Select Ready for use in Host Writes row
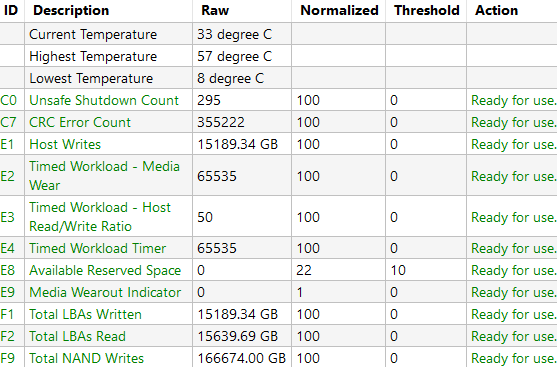 point(514,145)
